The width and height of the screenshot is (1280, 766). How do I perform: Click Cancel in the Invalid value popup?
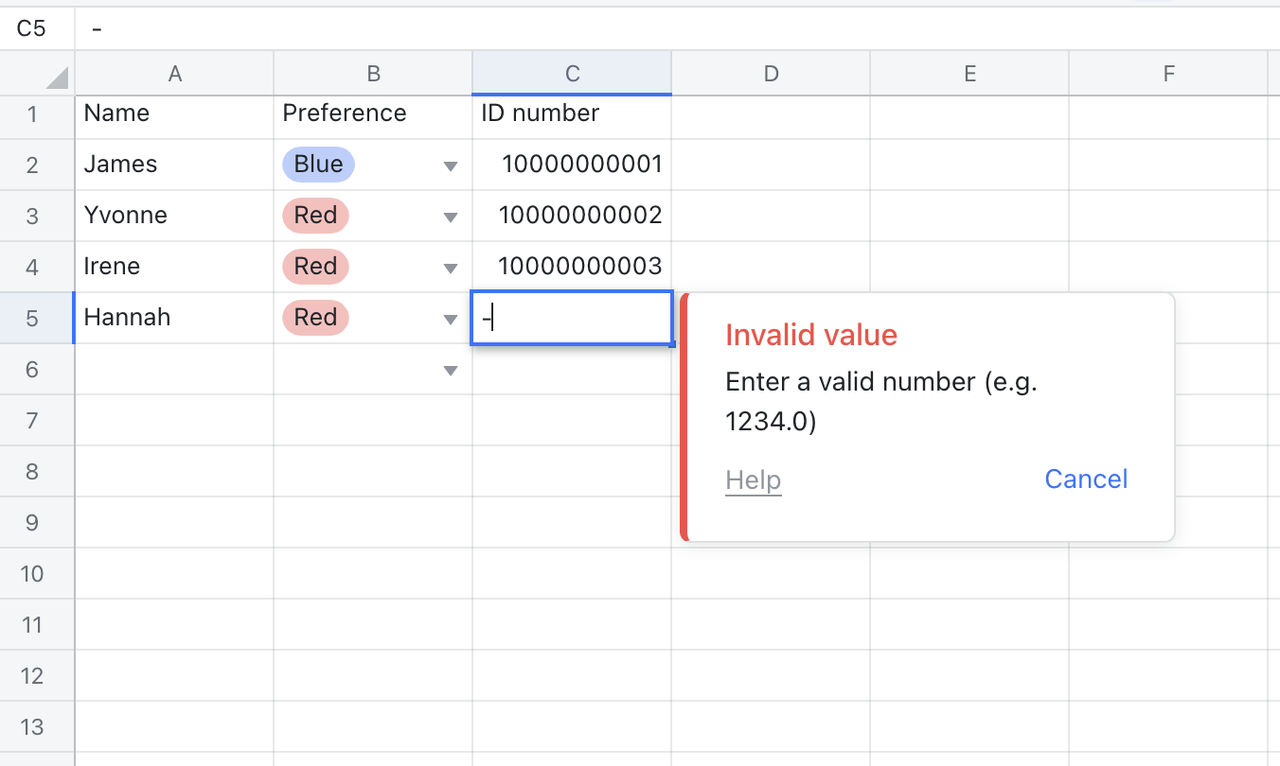pyautogui.click(x=1085, y=479)
